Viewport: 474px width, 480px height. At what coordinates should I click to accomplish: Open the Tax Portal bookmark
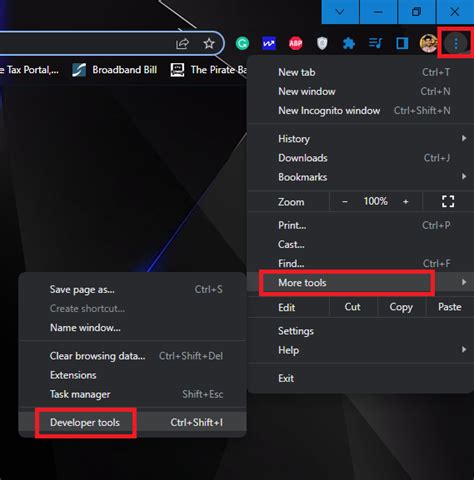pyautogui.click(x=29, y=70)
